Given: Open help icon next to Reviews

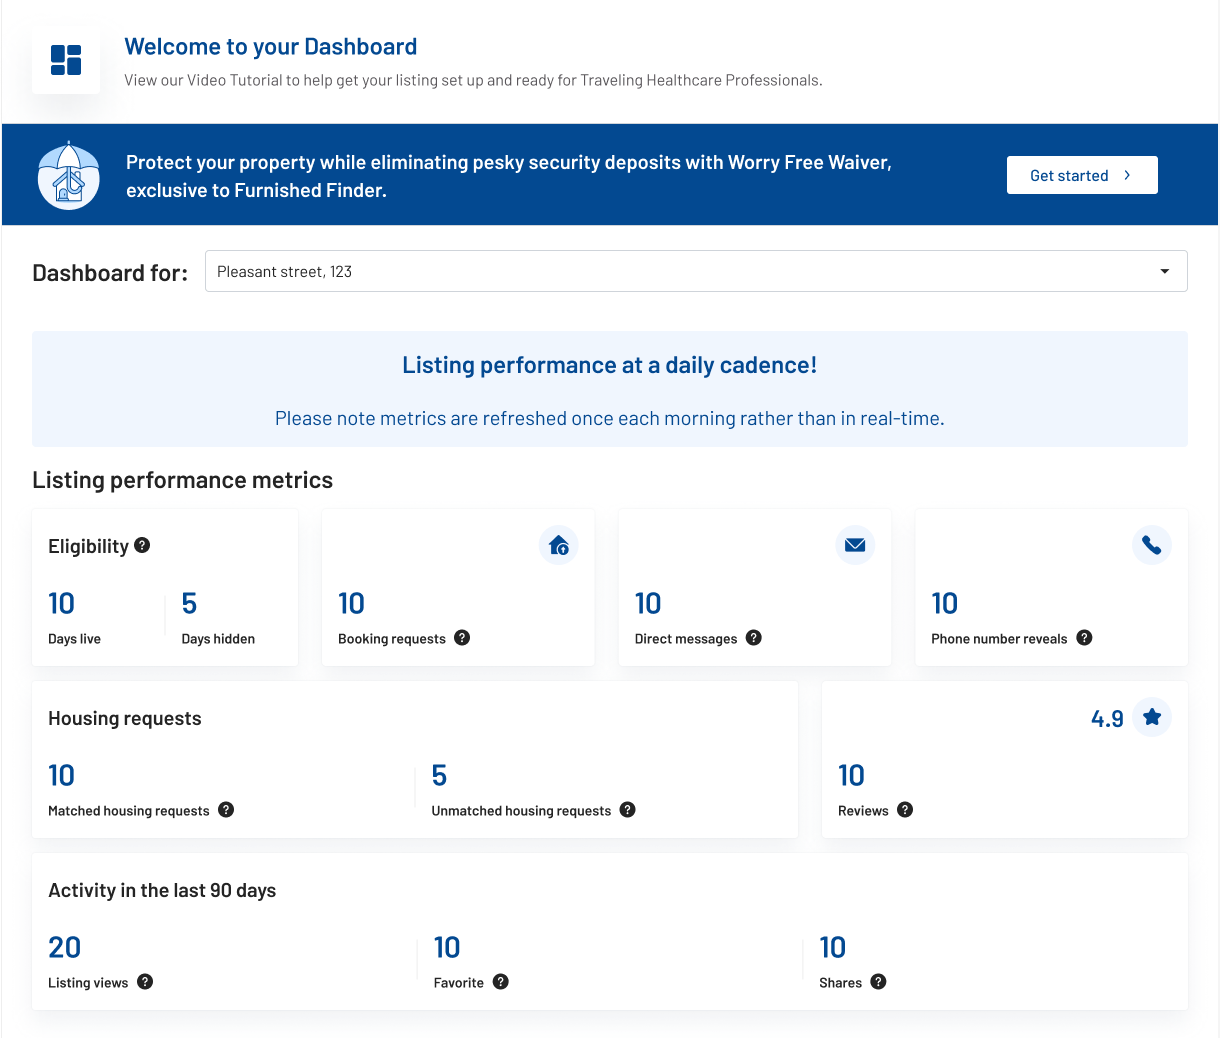Looking at the screenshot, I should pos(905,810).
